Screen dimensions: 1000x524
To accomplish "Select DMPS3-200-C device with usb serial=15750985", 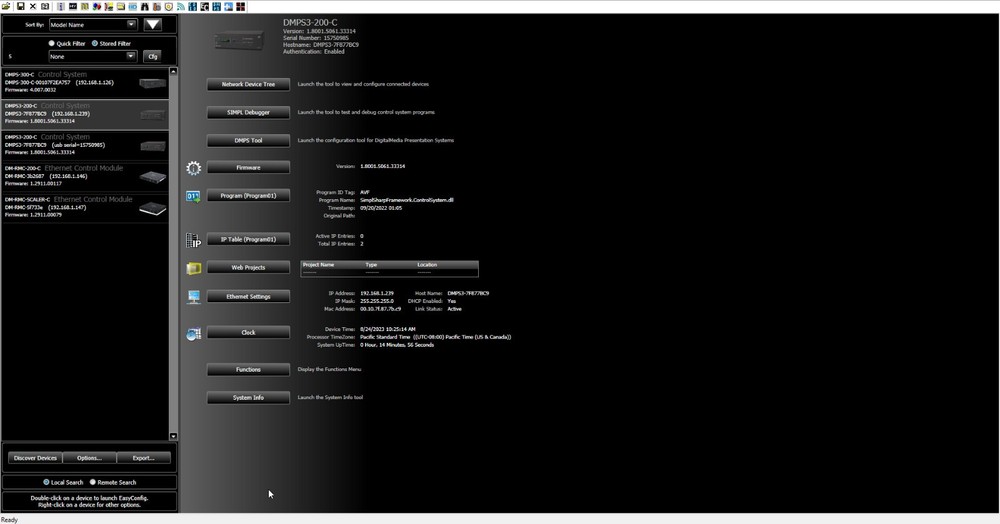I will [x=85, y=145].
